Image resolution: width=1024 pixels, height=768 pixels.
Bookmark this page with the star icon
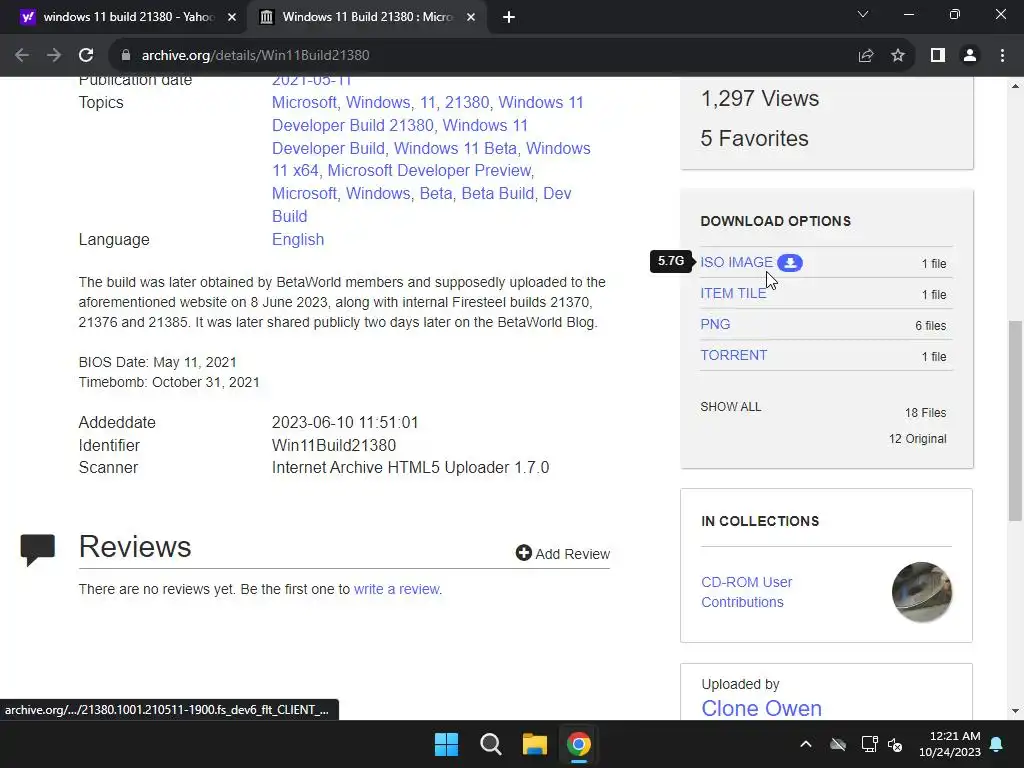point(898,56)
